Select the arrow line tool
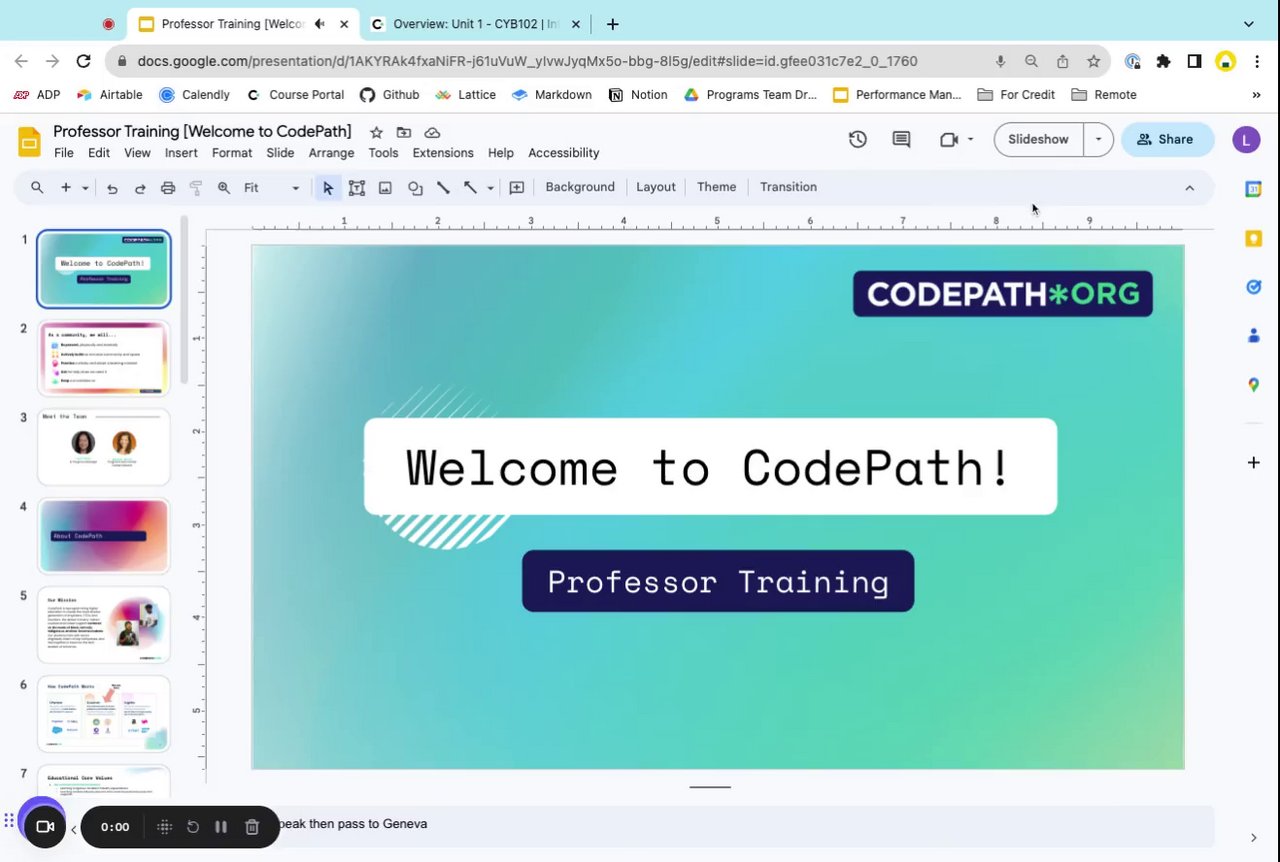Screen dimensions: 1280x862 (x=470, y=188)
